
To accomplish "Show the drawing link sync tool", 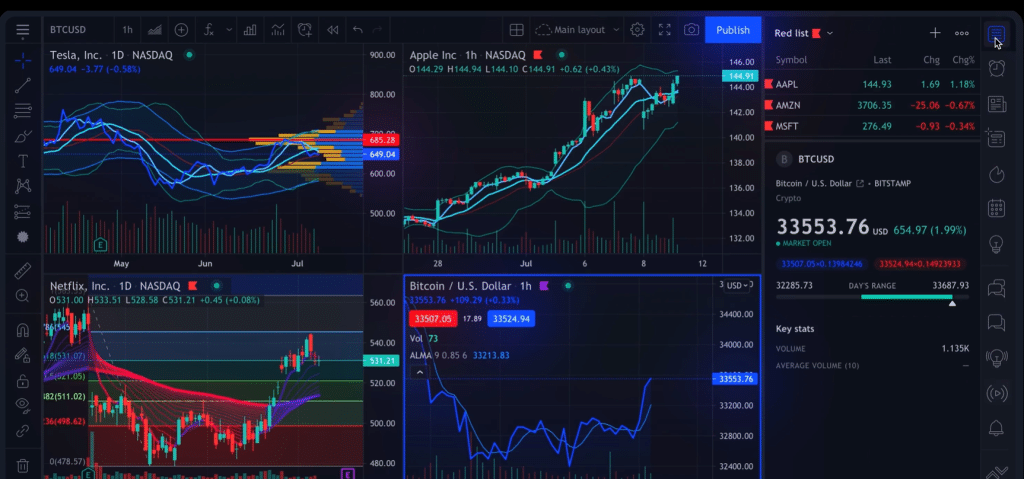I will (x=23, y=431).
